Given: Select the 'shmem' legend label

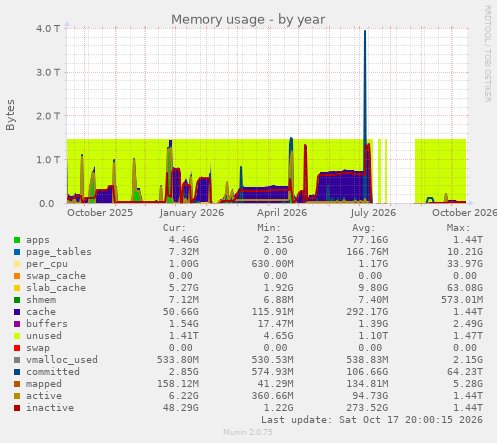Looking at the screenshot, I should [41, 300].
